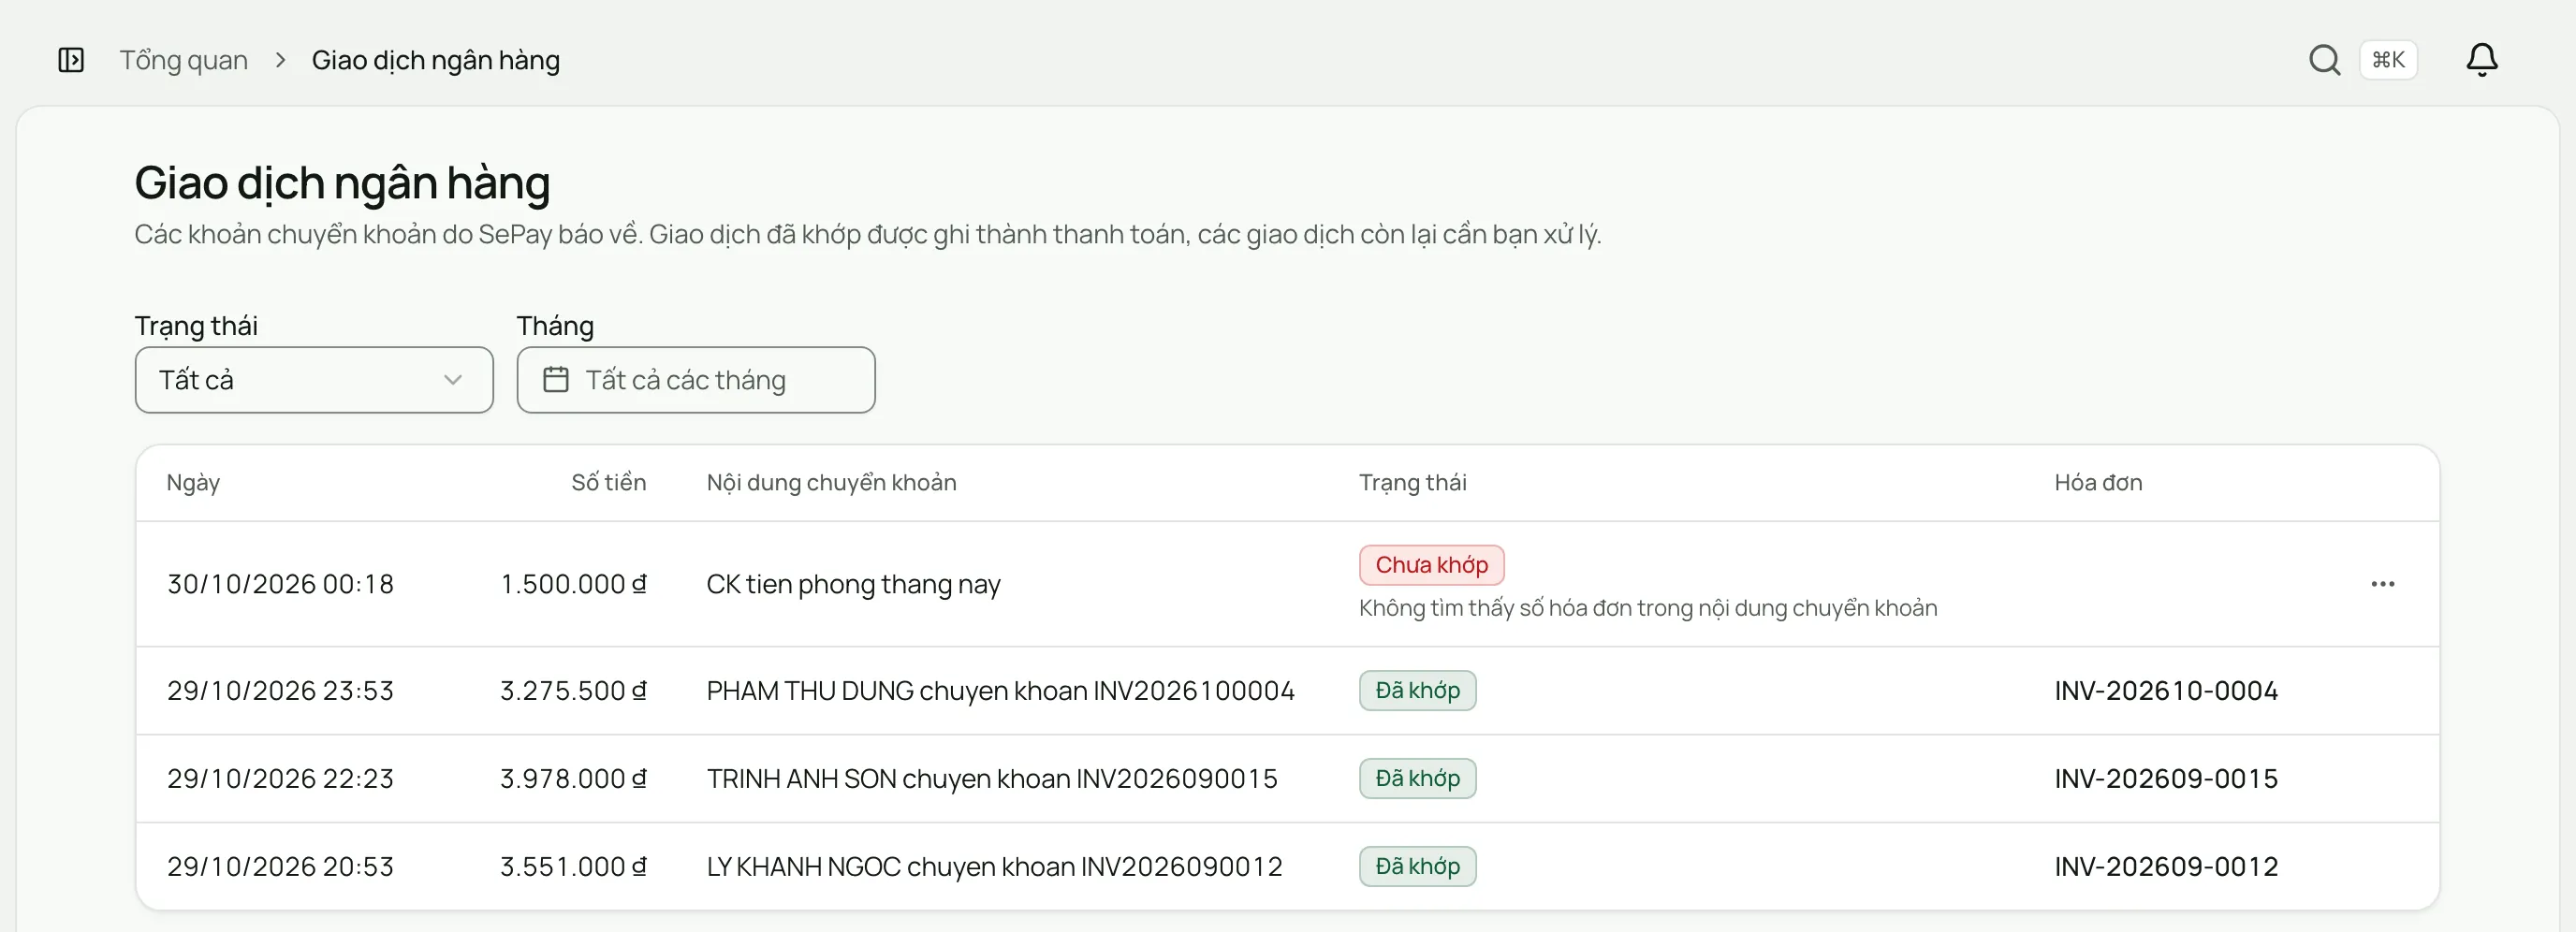This screenshot has width=2576, height=932.
Task: Open the search magnifier icon
Action: tap(2324, 60)
